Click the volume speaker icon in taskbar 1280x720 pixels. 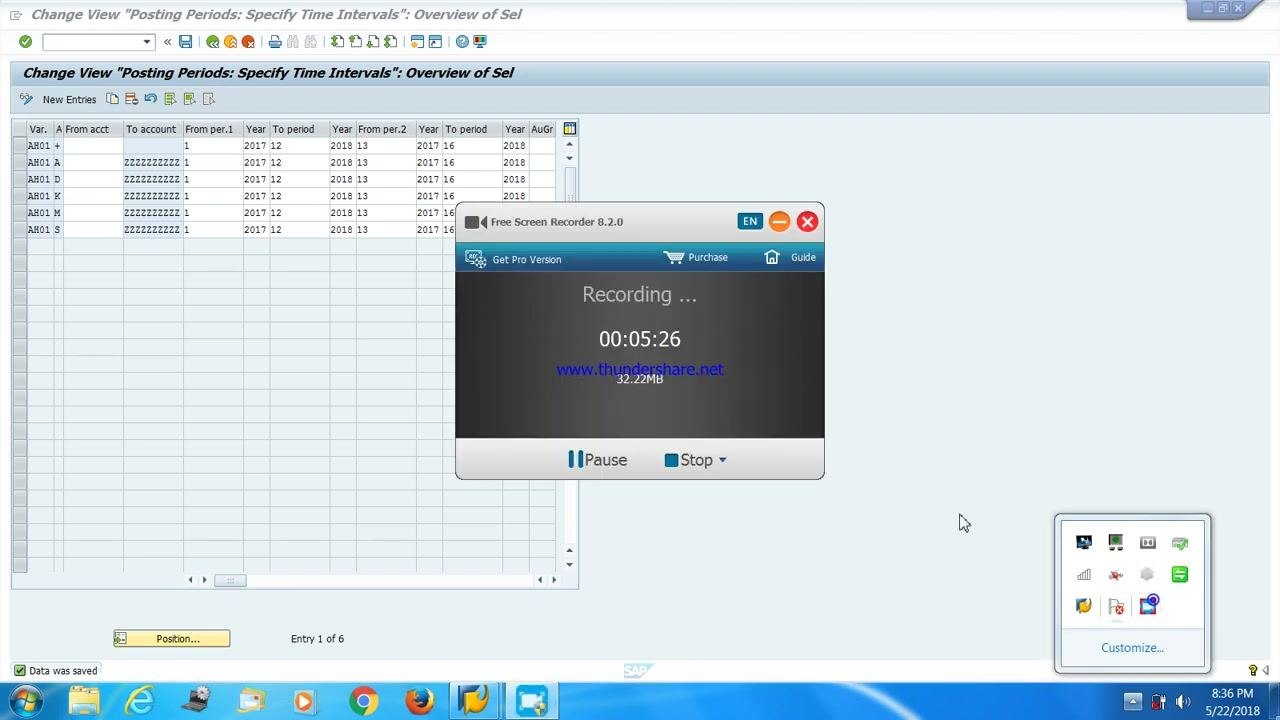coord(1183,701)
